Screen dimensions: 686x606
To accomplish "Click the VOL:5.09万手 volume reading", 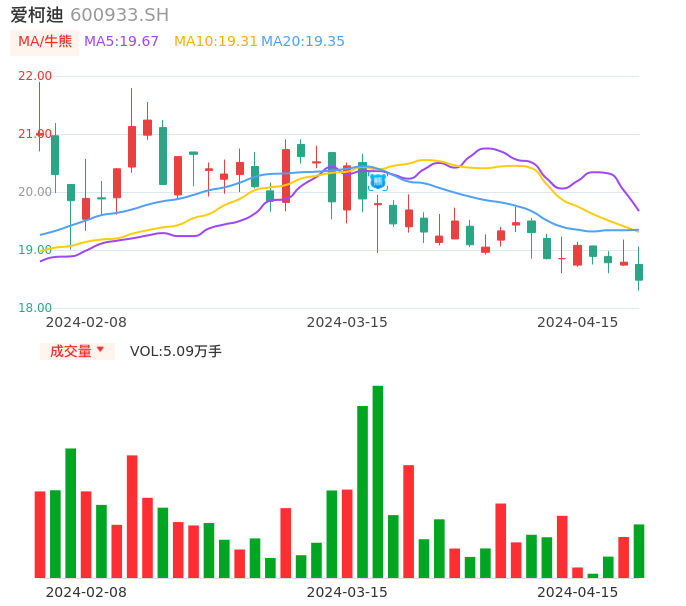I will [175, 351].
